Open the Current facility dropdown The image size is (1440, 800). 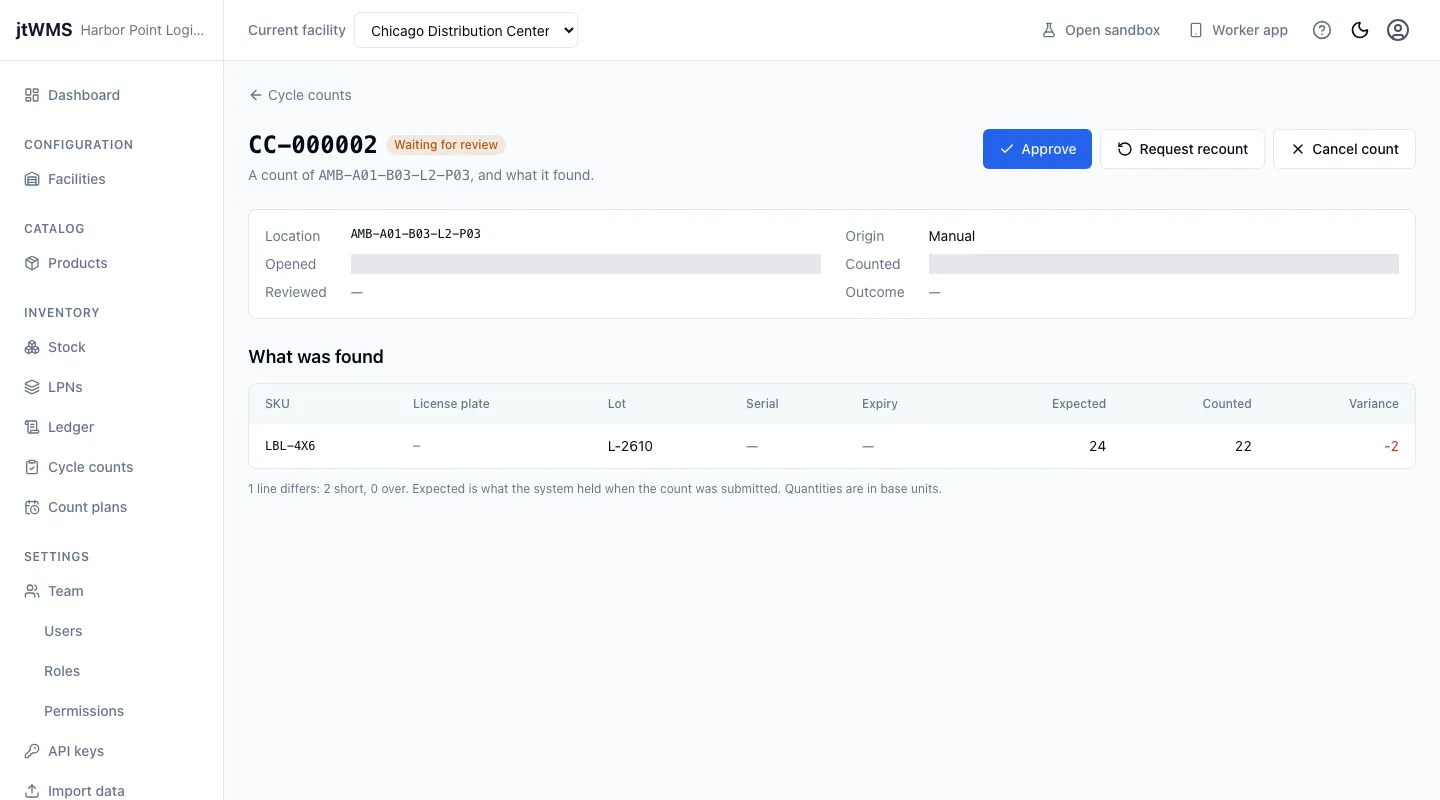(466, 30)
